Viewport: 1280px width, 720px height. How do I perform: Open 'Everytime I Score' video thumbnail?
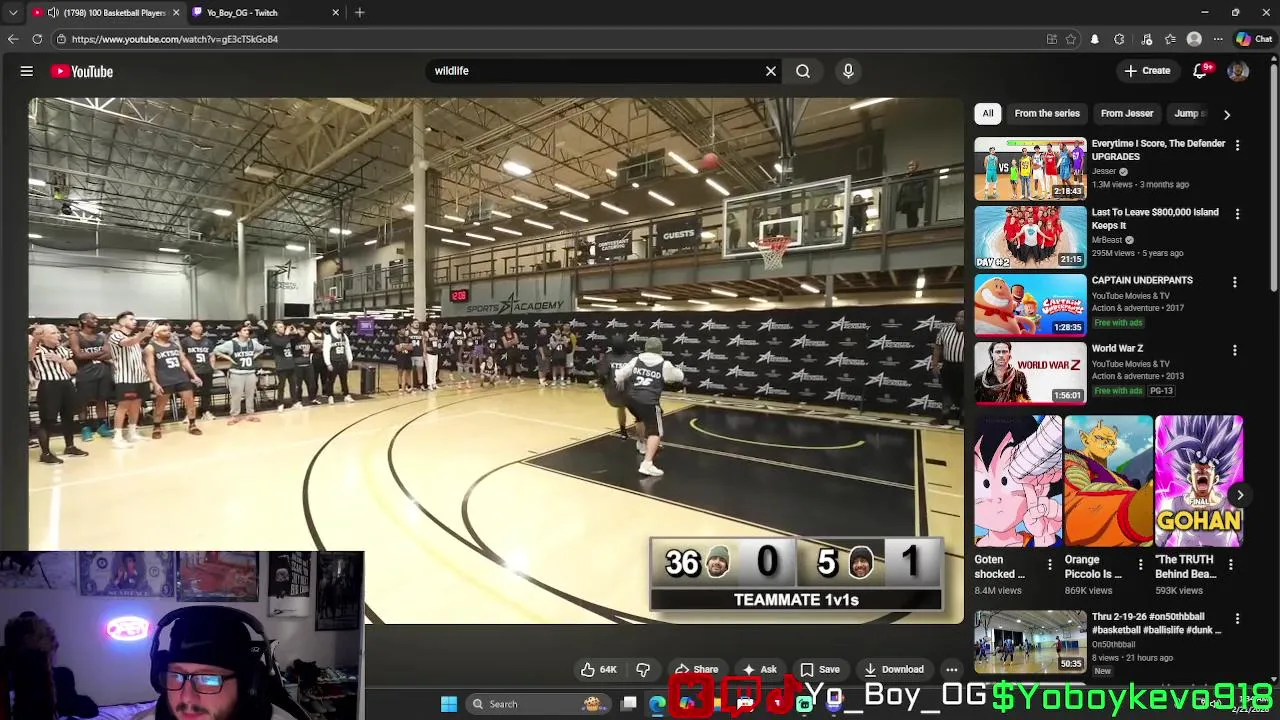tap(1030, 169)
